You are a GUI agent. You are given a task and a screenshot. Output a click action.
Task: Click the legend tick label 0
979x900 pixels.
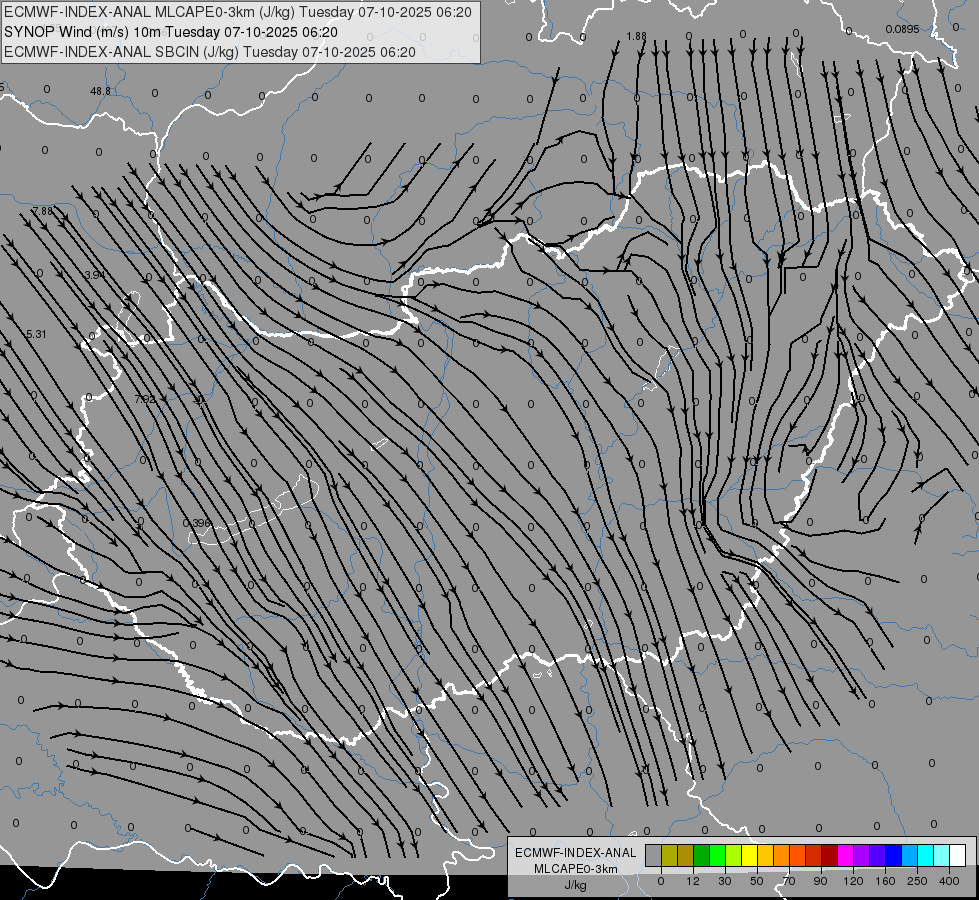(x=661, y=881)
